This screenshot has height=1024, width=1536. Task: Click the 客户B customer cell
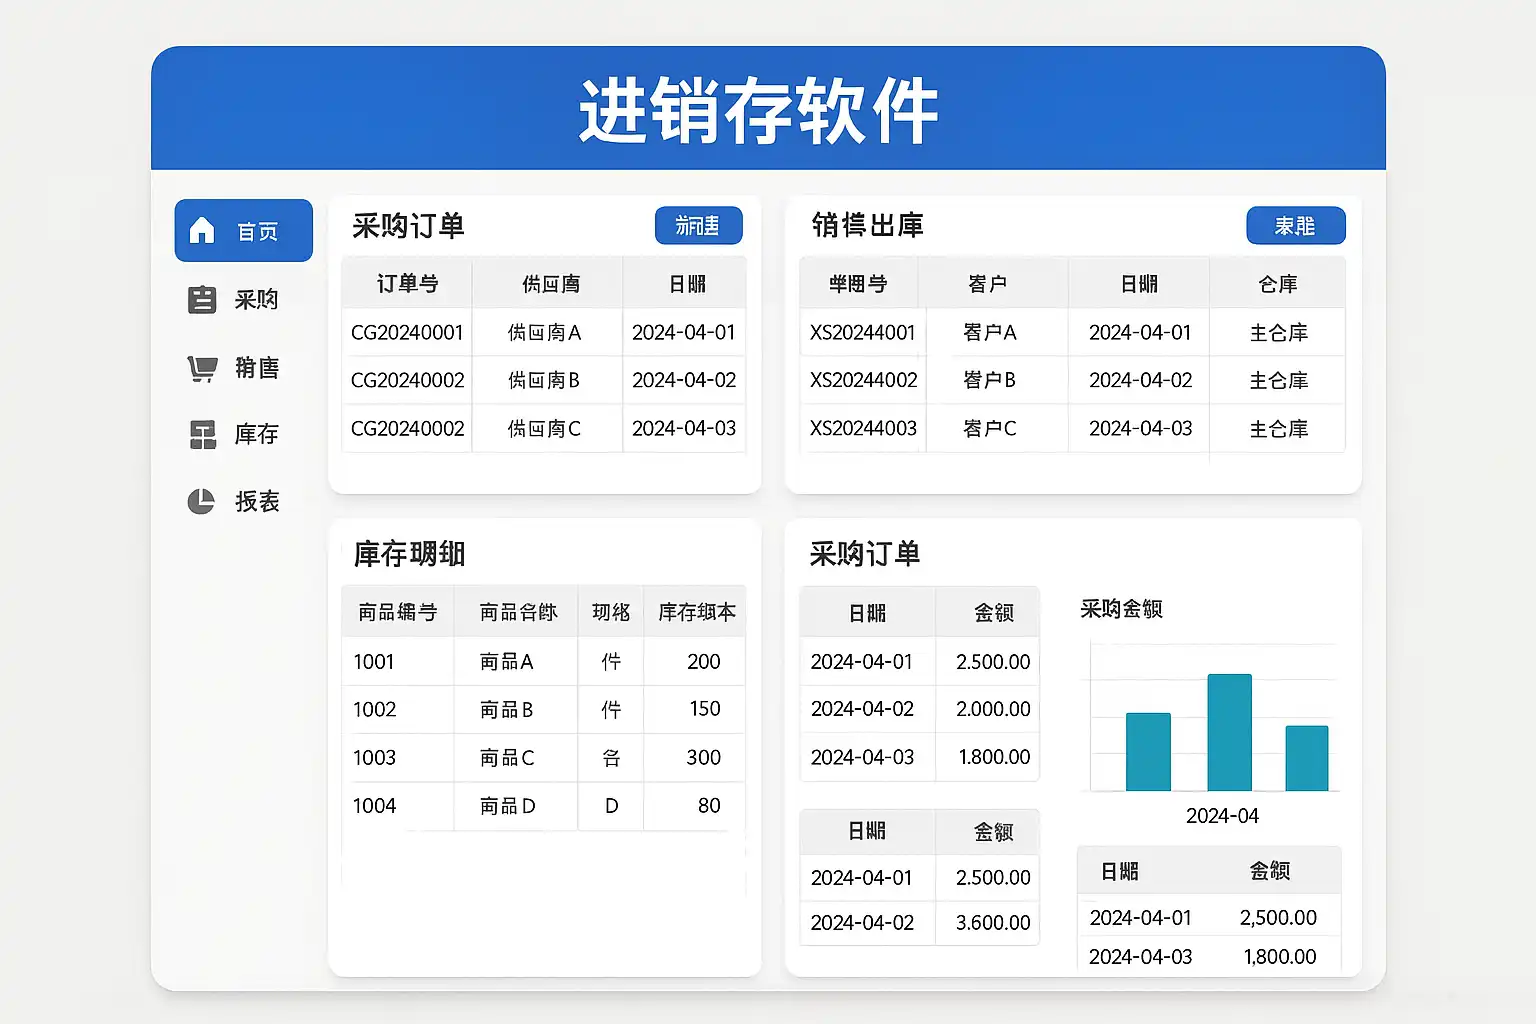pos(989,380)
